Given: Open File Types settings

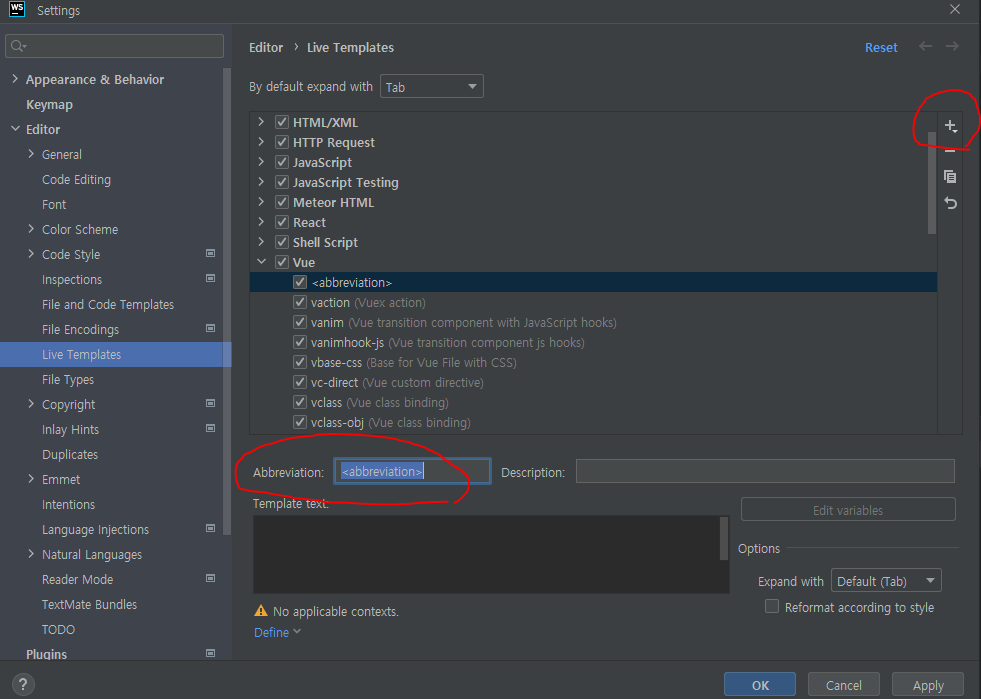Looking at the screenshot, I should click(x=68, y=380).
